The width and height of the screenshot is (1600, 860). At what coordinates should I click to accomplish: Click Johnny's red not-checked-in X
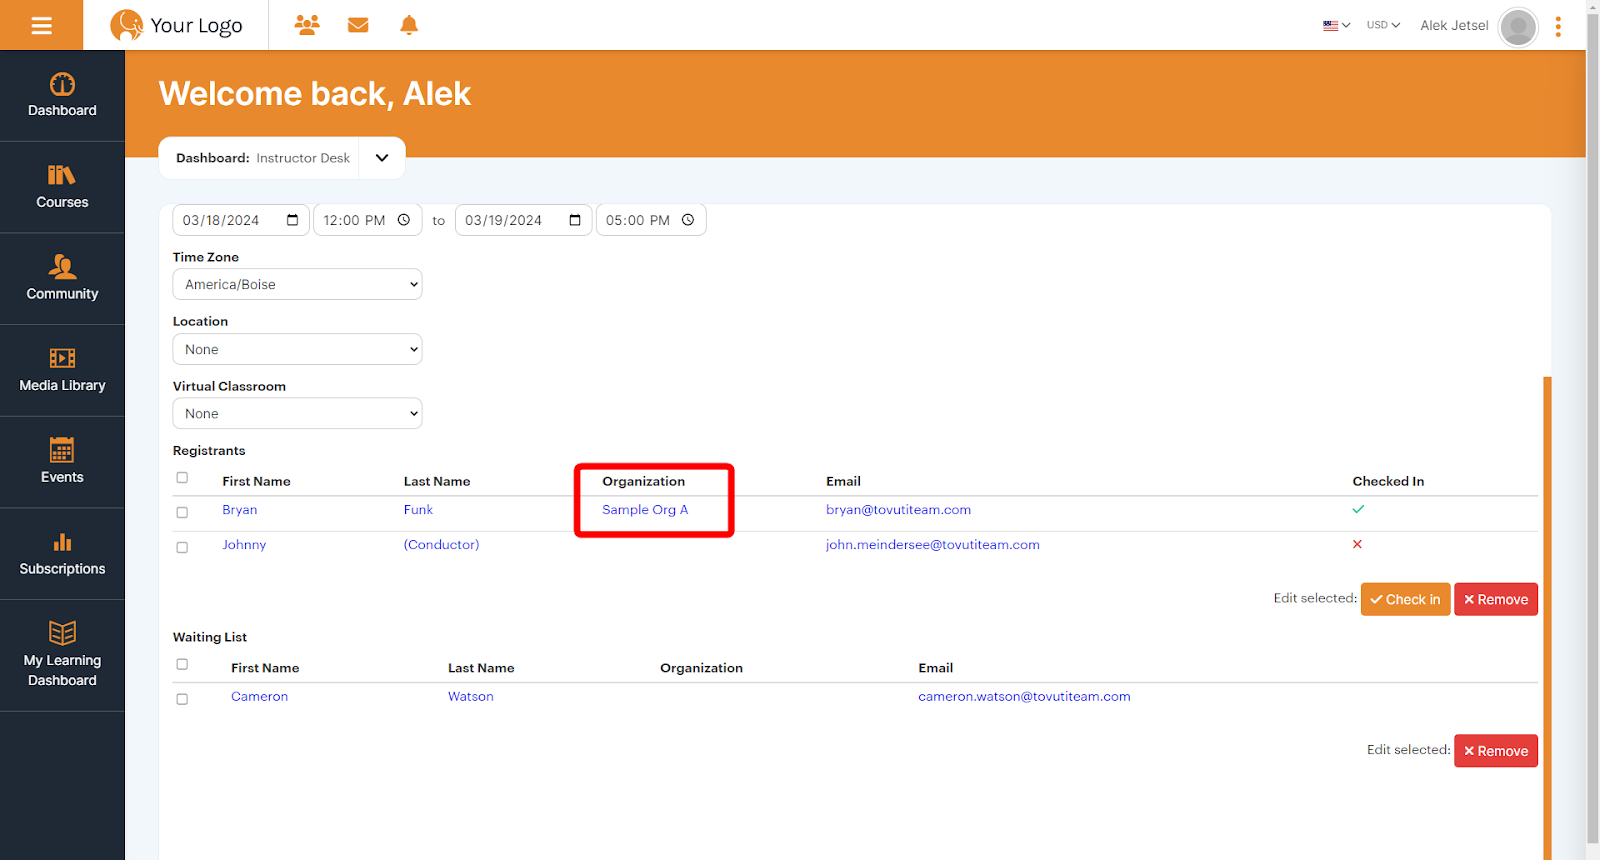pos(1357,544)
